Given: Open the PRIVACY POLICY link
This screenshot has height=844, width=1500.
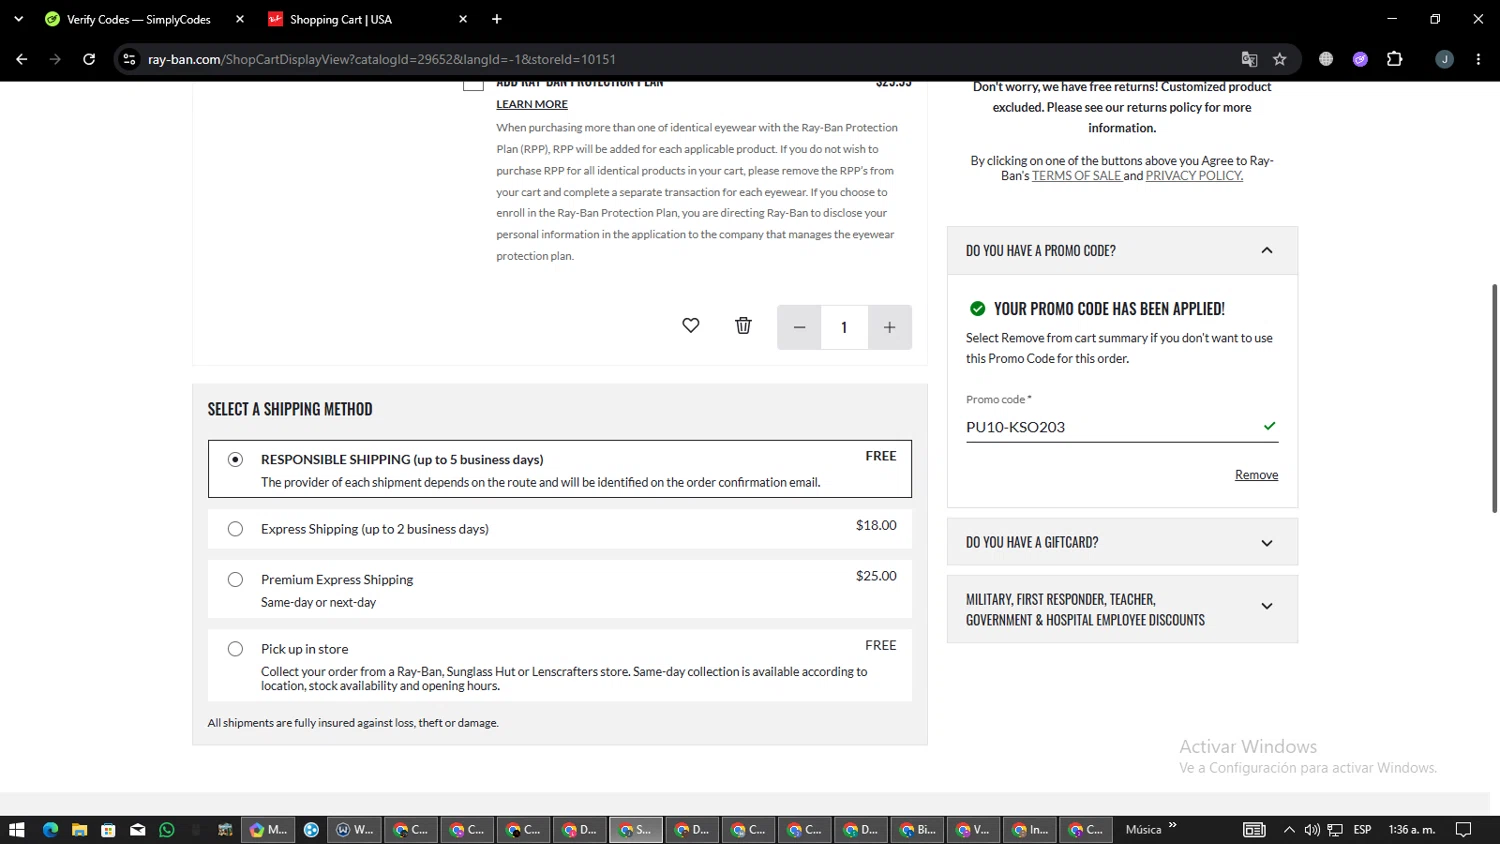Looking at the screenshot, I should coord(1194,176).
